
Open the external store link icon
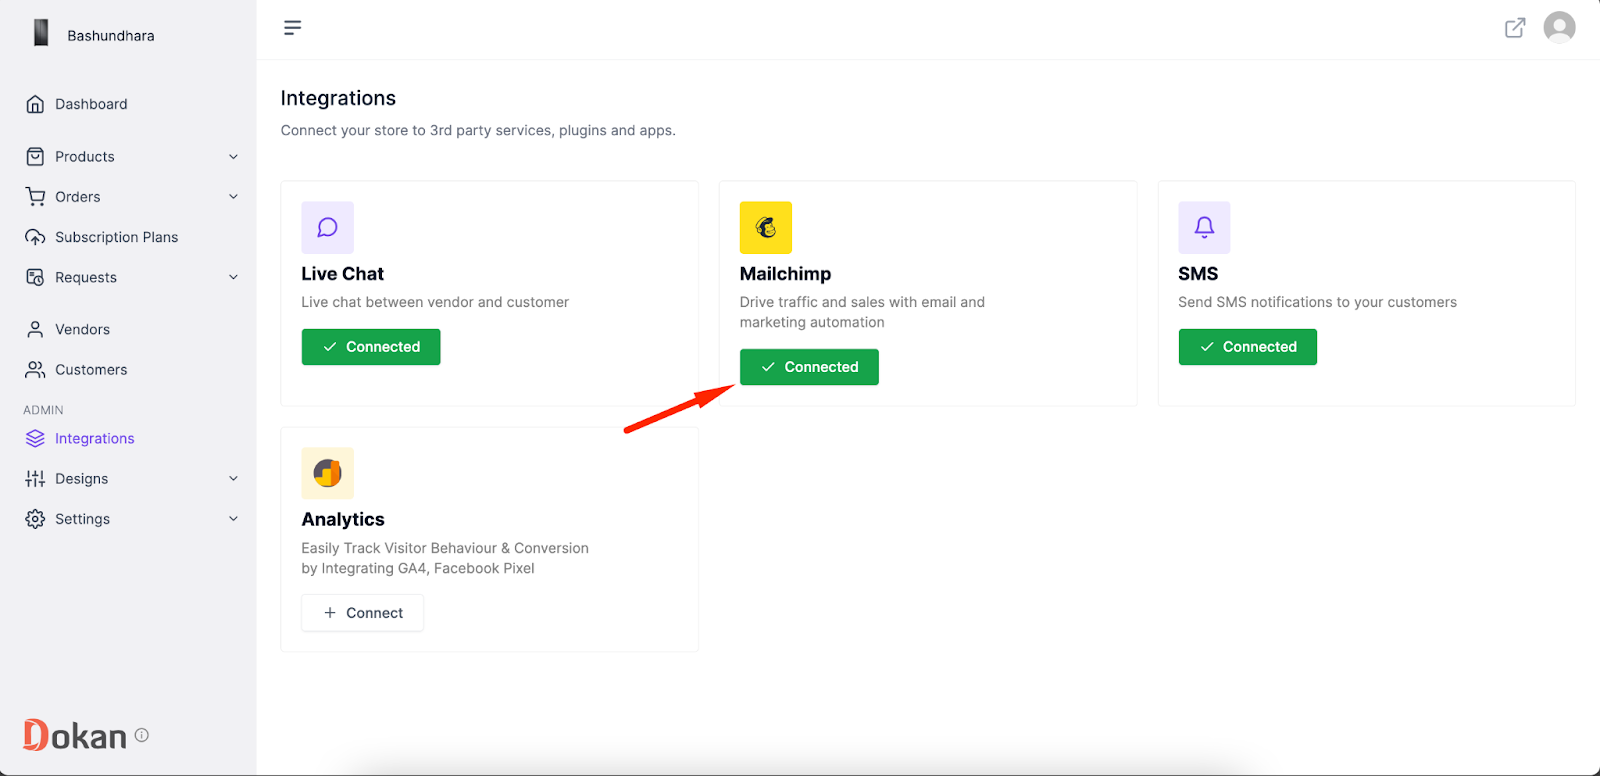tap(1515, 28)
